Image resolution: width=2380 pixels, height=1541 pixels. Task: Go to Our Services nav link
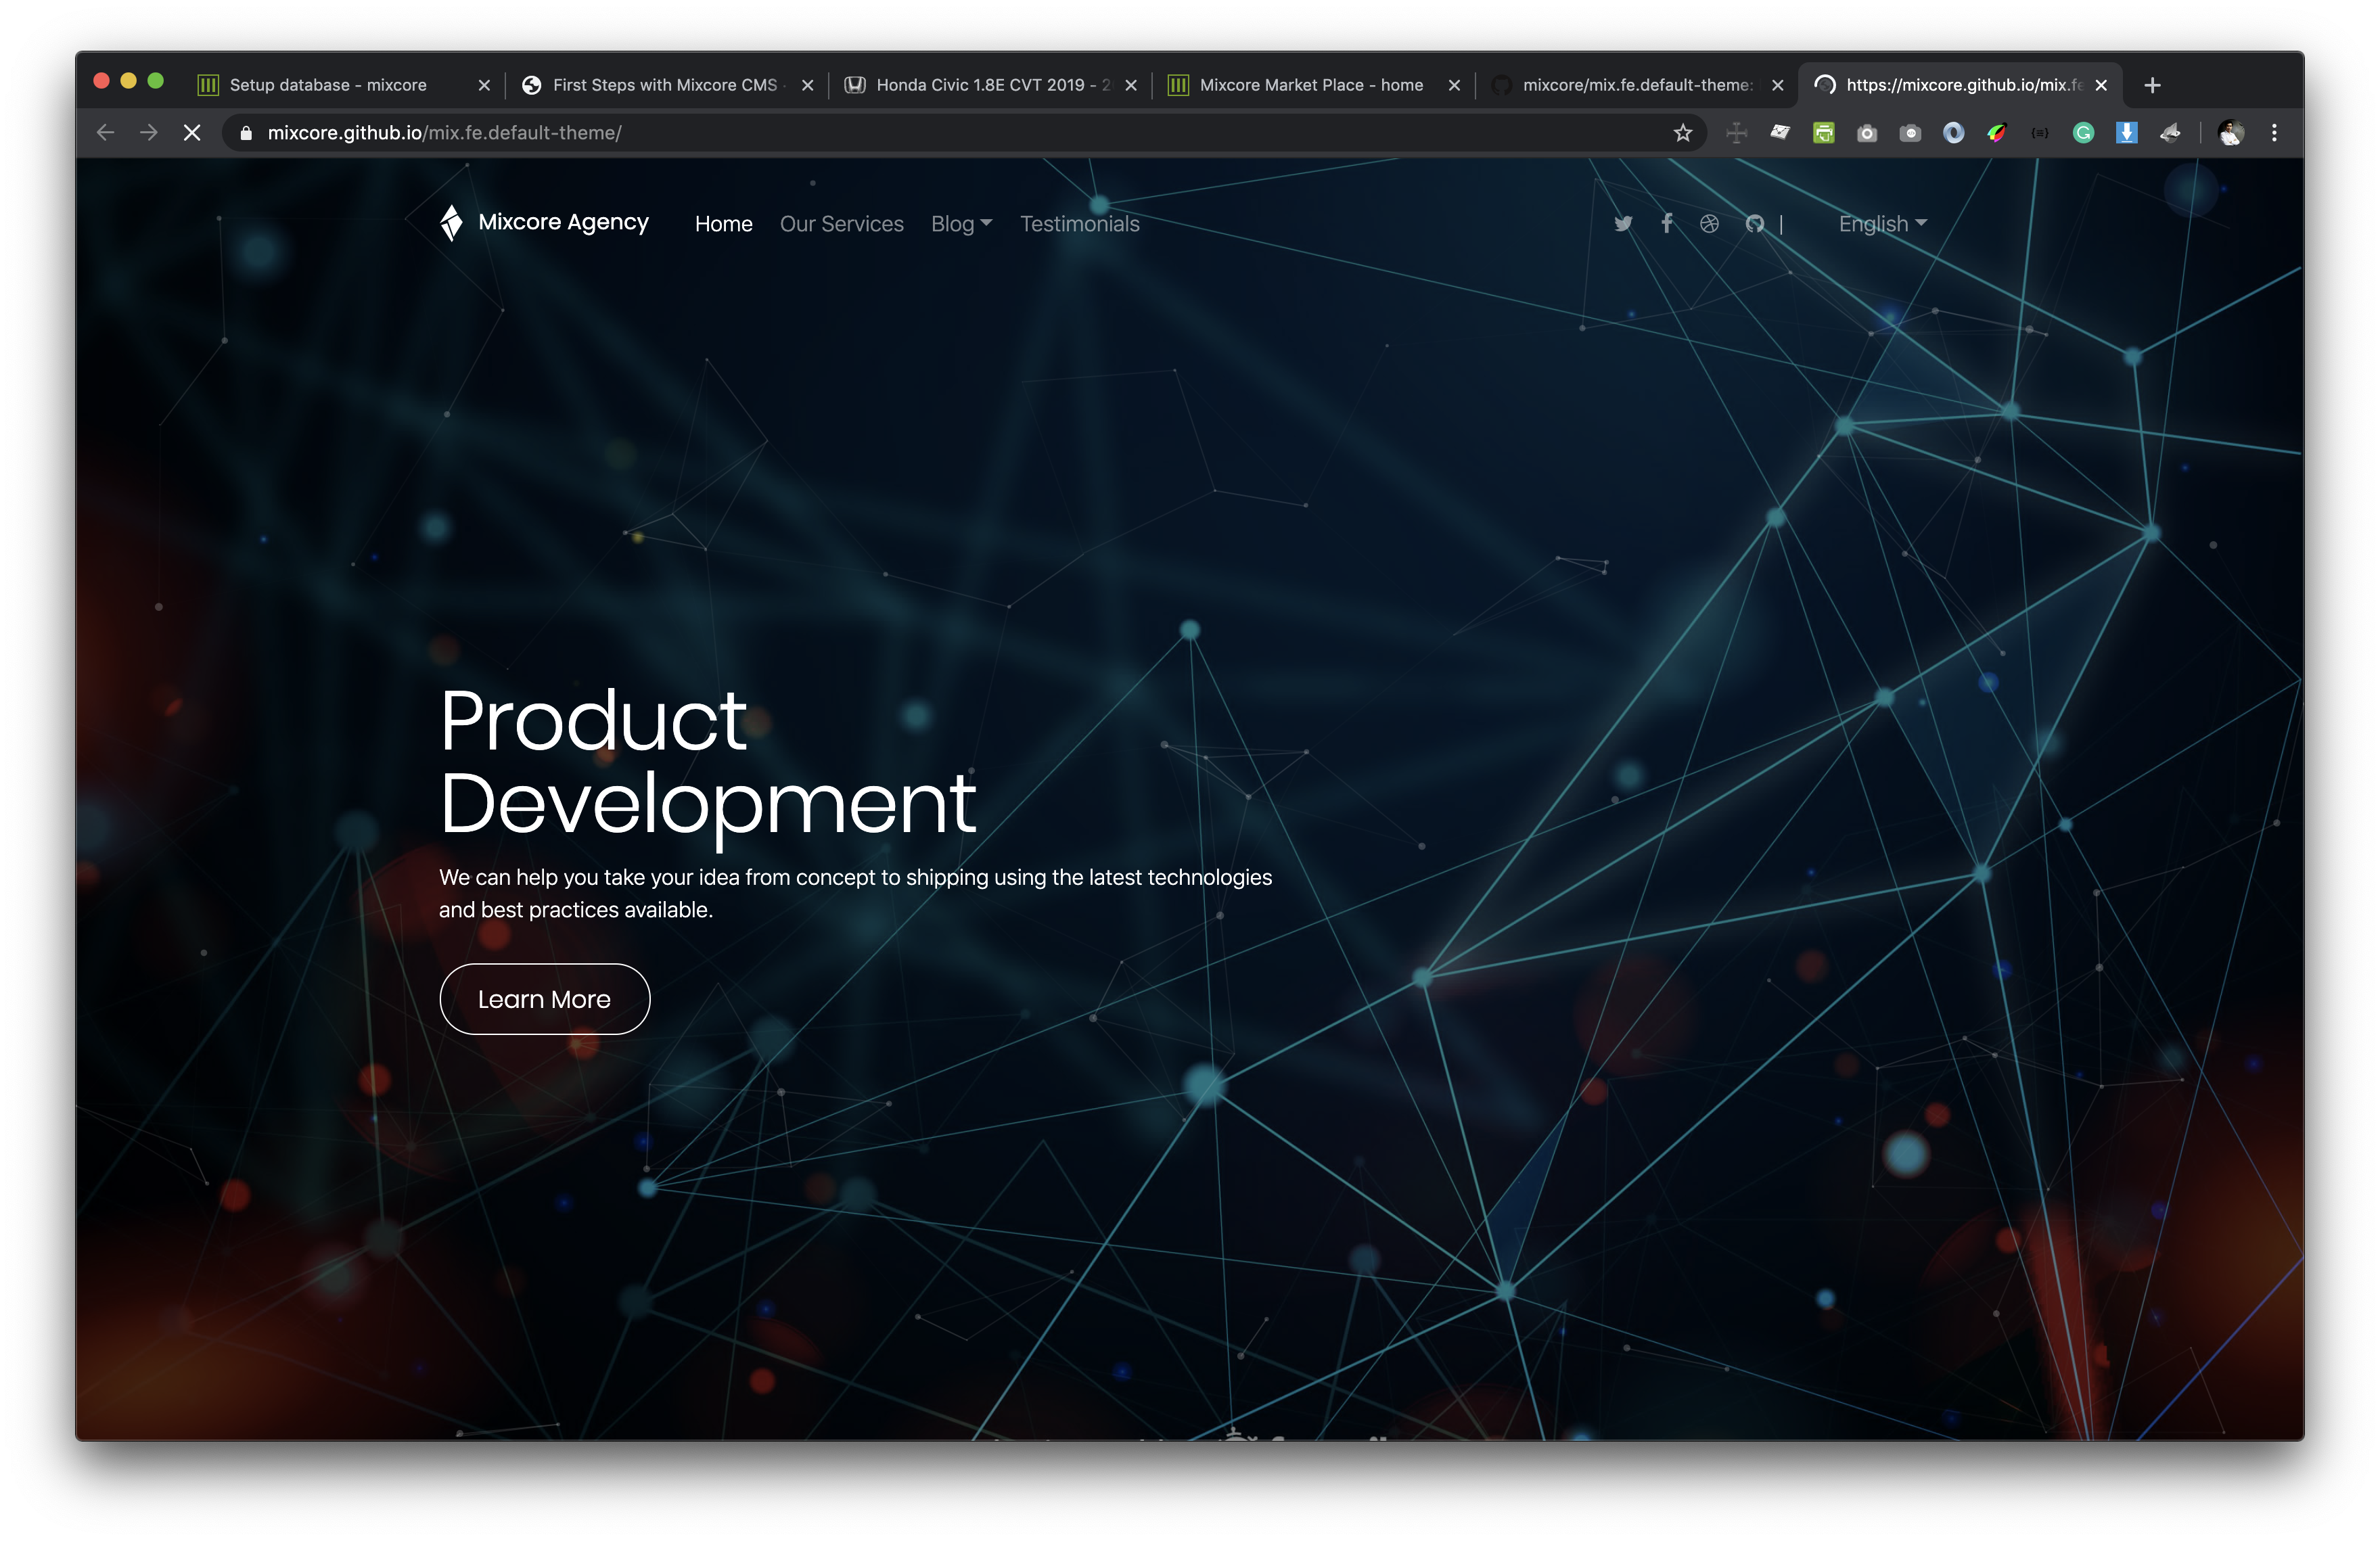click(841, 224)
